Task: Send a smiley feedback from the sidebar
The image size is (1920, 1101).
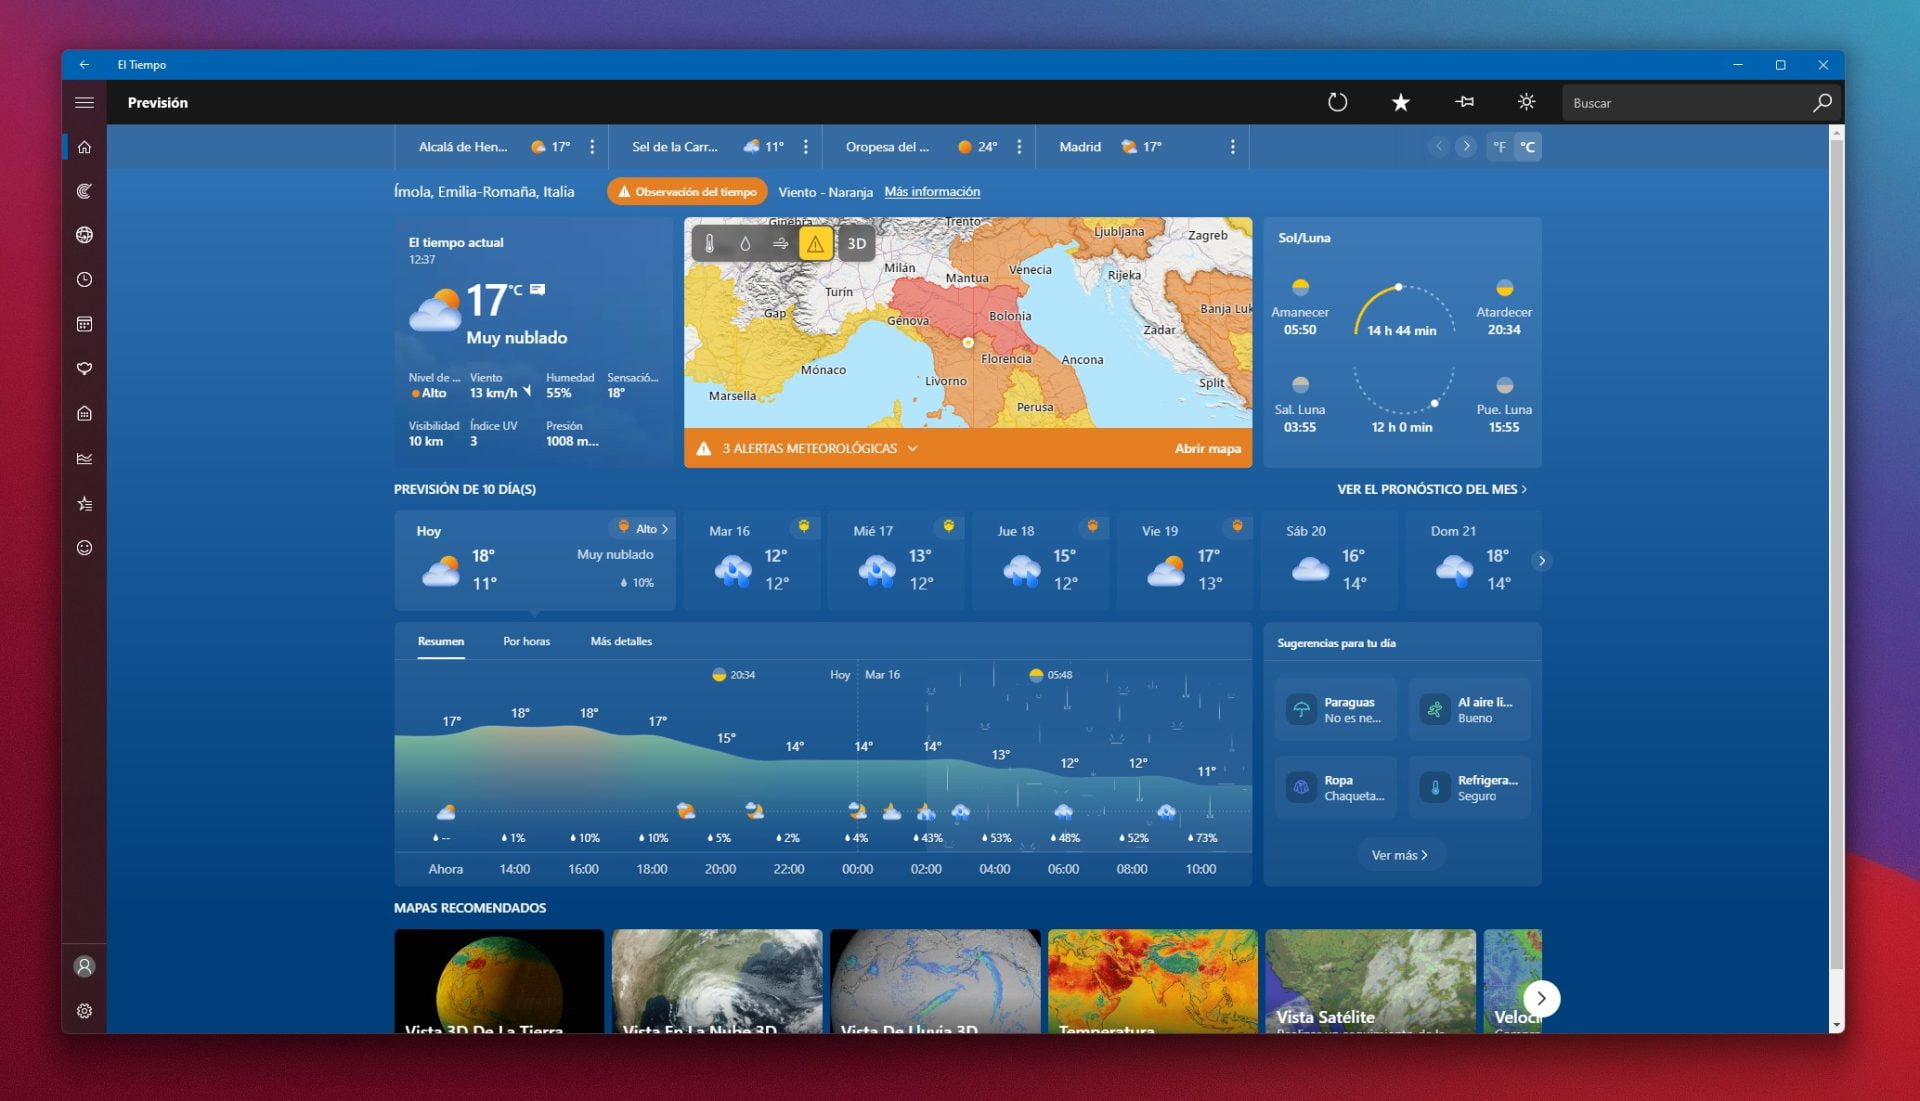Action: [x=85, y=548]
